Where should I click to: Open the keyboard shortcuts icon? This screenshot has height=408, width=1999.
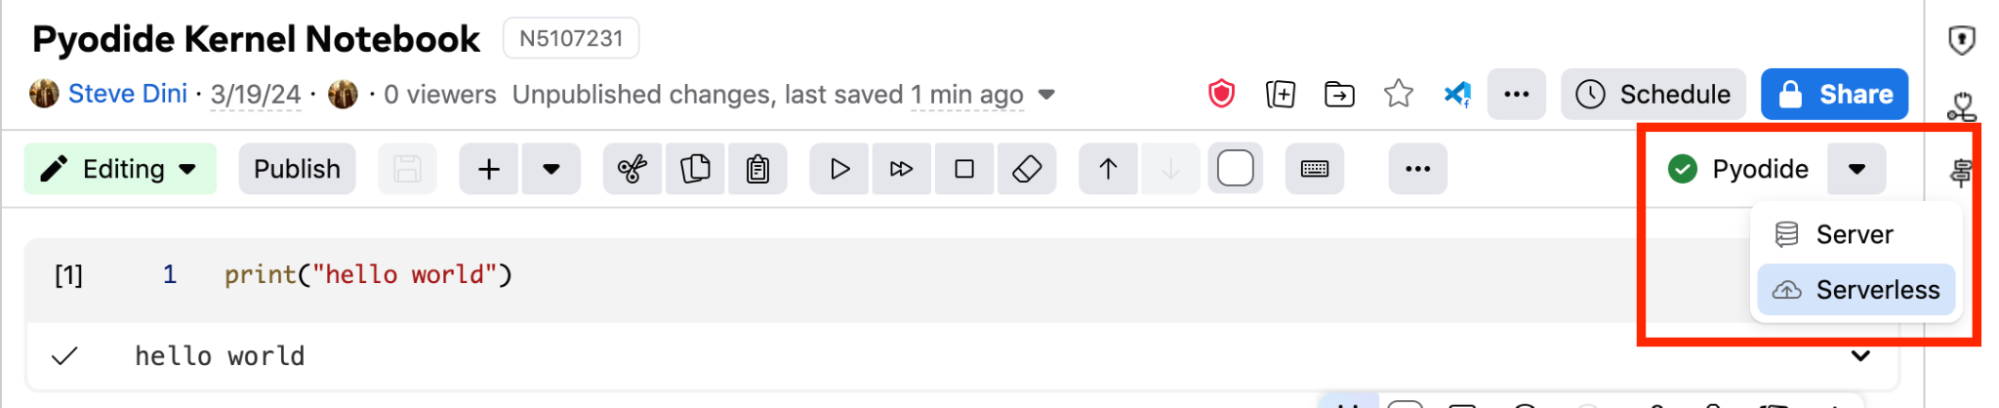tap(1314, 169)
